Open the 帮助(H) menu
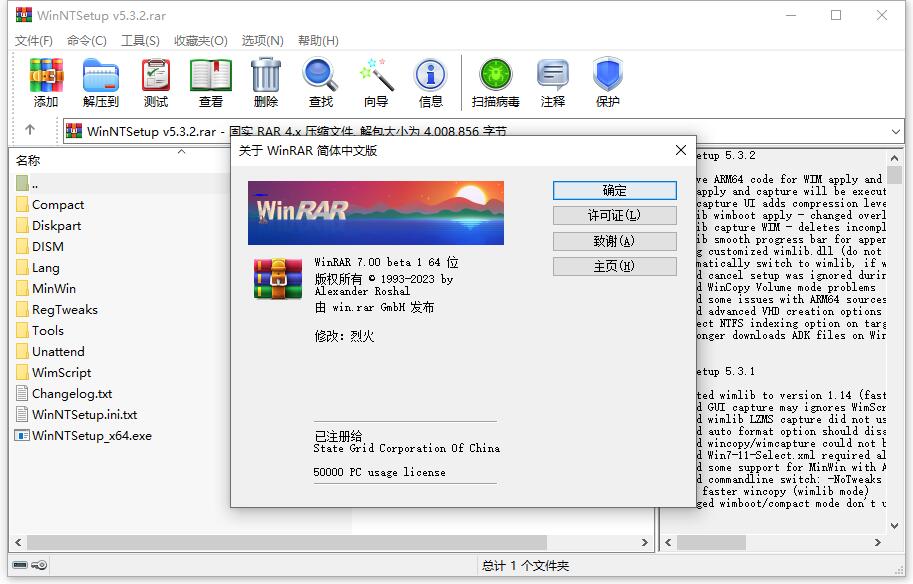The image size is (913, 584). tap(319, 40)
